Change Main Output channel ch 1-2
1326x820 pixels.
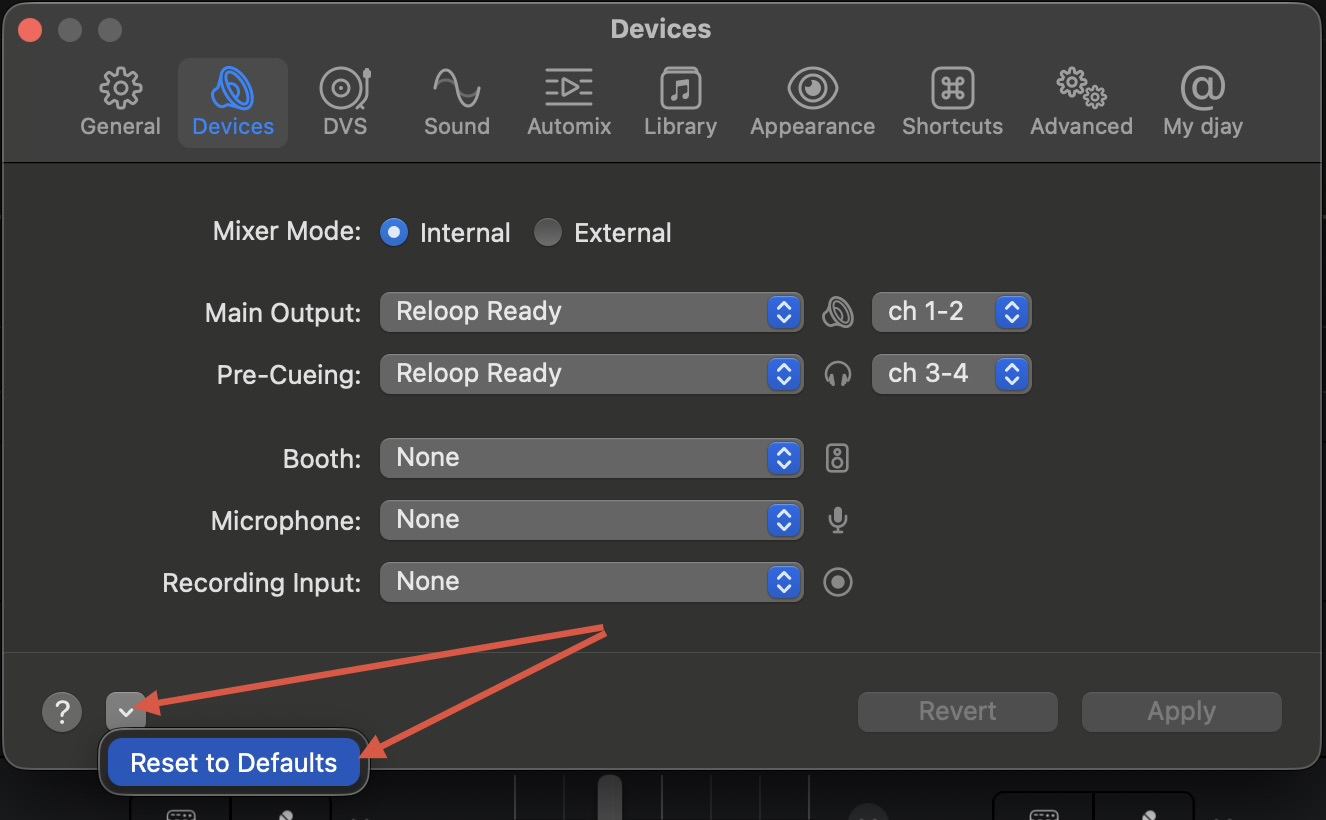click(x=951, y=312)
